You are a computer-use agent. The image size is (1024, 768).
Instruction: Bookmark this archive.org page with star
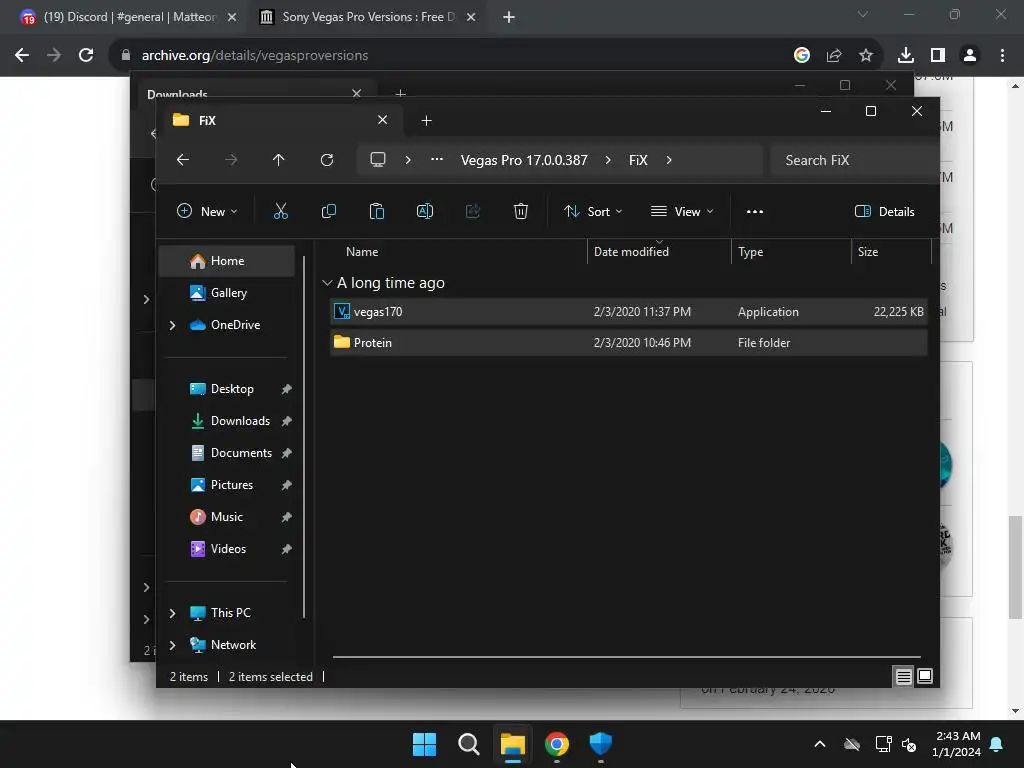click(866, 56)
